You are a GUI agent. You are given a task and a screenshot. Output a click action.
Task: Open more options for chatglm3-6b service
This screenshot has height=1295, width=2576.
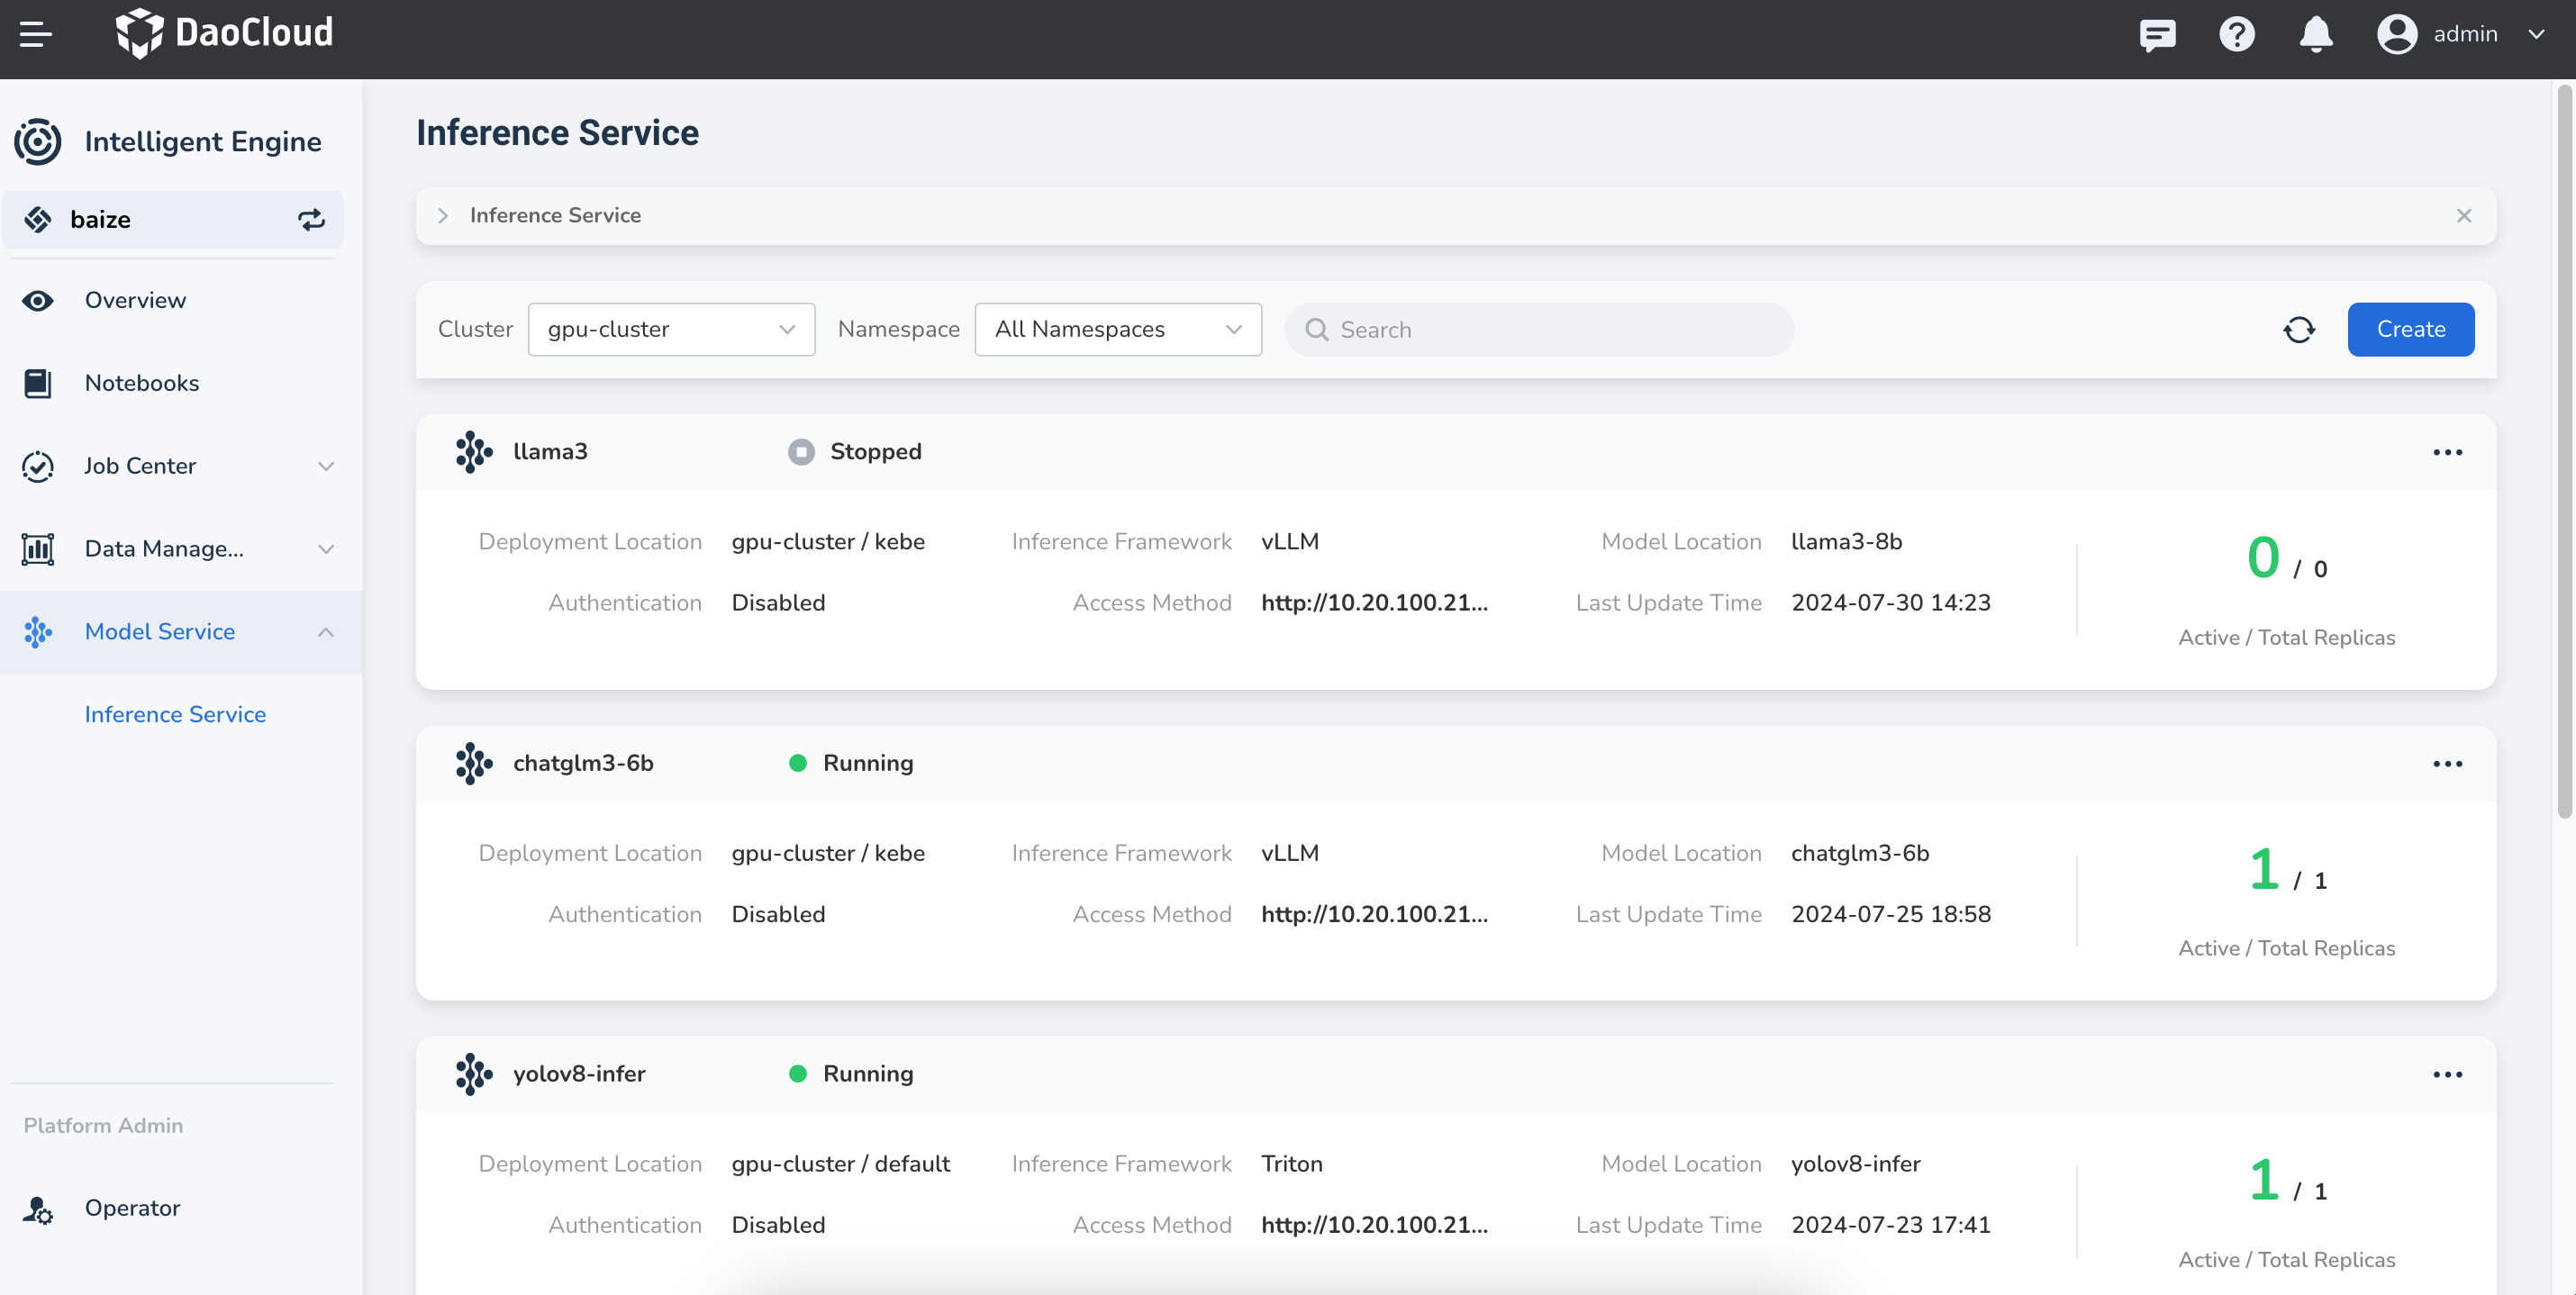click(x=2447, y=764)
